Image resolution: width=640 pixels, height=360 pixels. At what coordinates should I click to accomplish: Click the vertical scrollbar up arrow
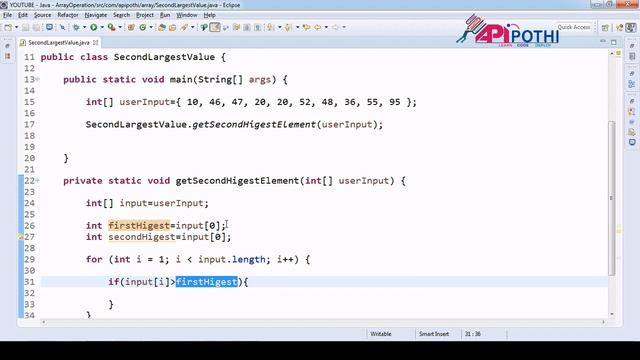pos(612,53)
